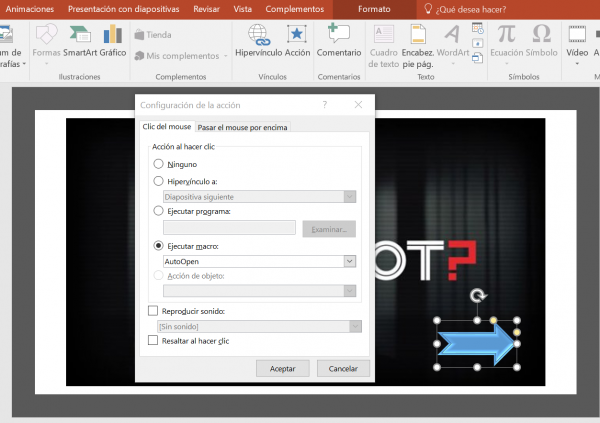
Task: Switch to the Clic del mouse tab
Action: click(167, 127)
